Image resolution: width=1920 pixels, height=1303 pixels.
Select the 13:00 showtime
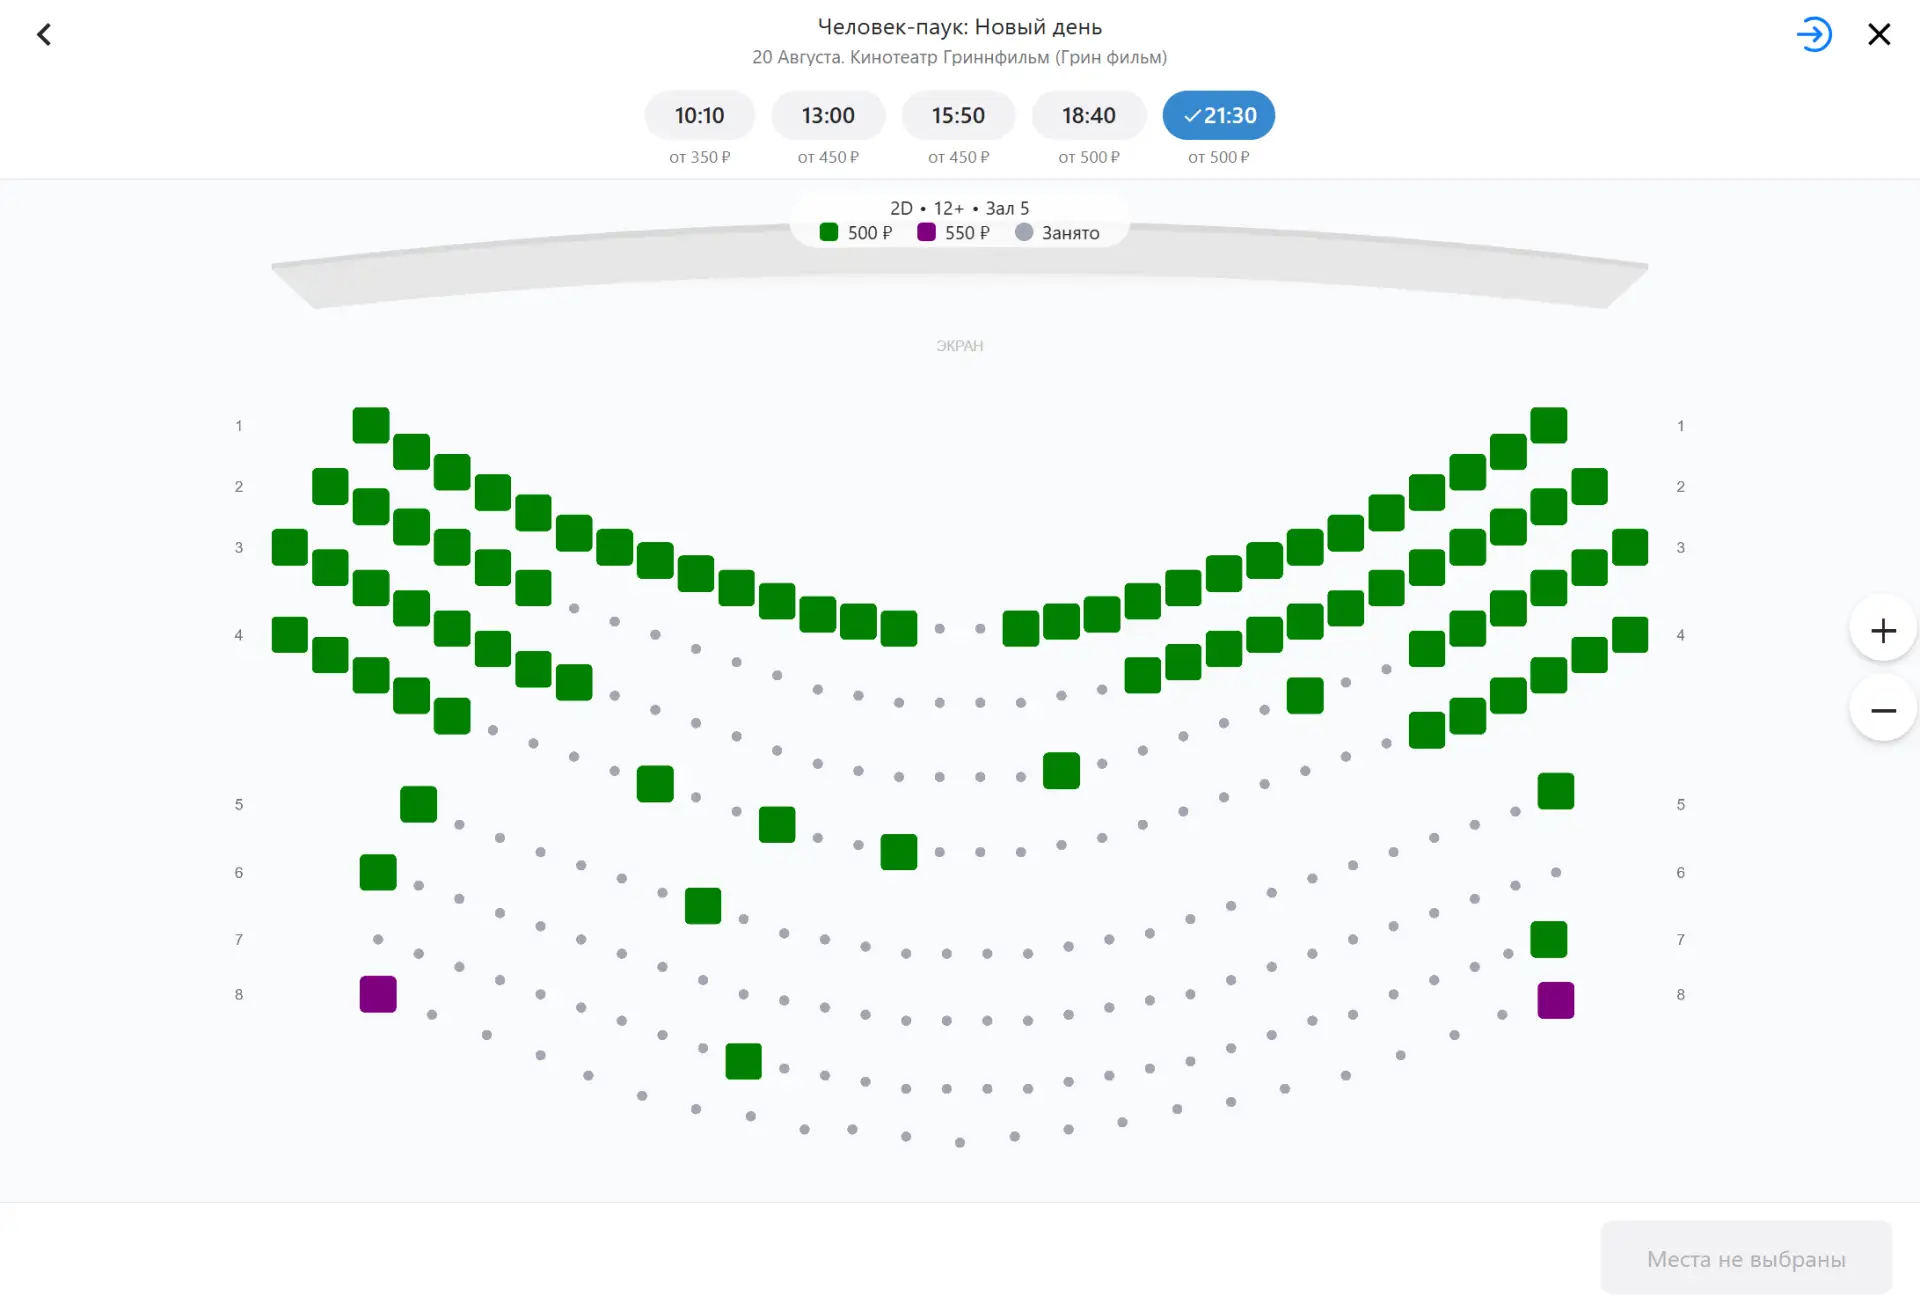[828, 116]
